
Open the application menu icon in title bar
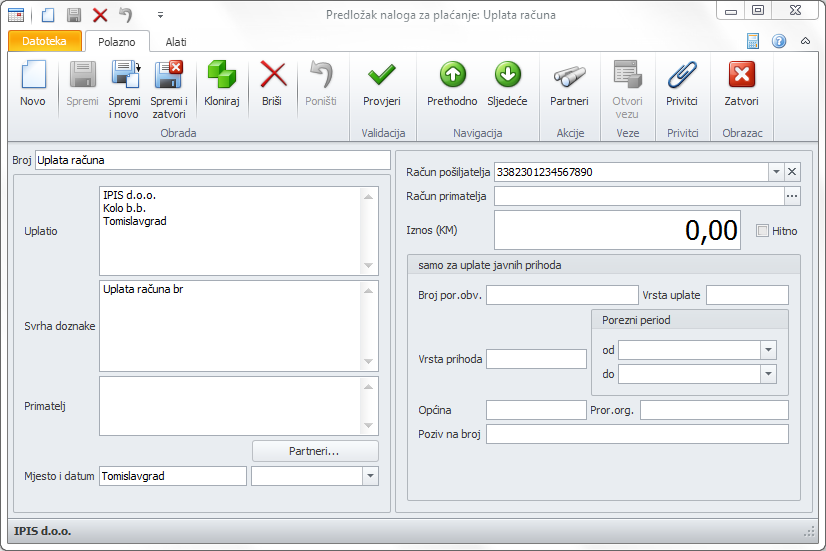16,15
